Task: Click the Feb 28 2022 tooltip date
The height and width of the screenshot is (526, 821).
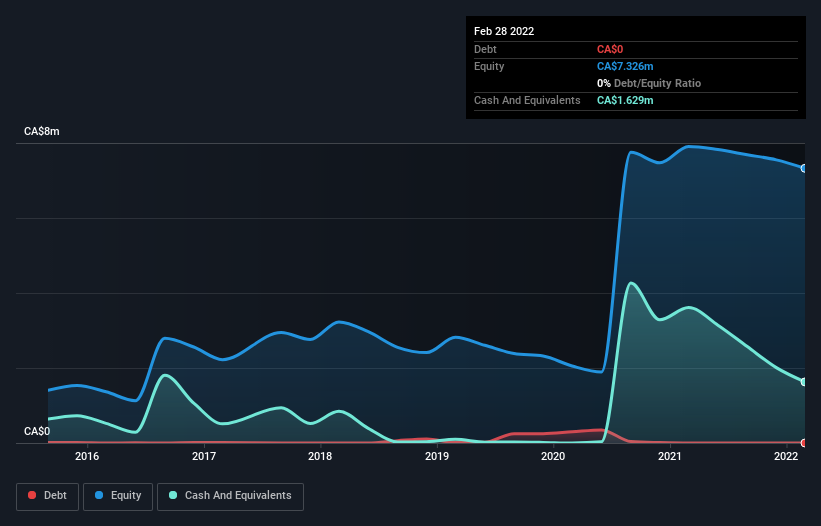Action: (504, 31)
